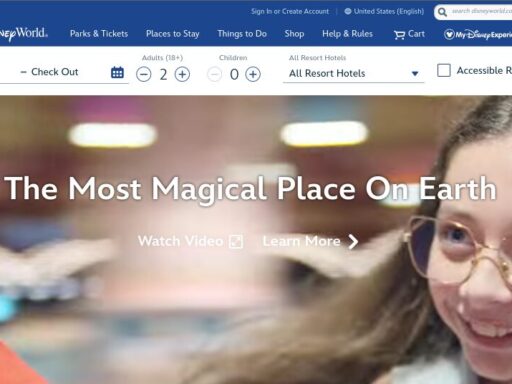The image size is (512, 384).
Task: Open the Parks & Tickets menu
Action: click(99, 34)
